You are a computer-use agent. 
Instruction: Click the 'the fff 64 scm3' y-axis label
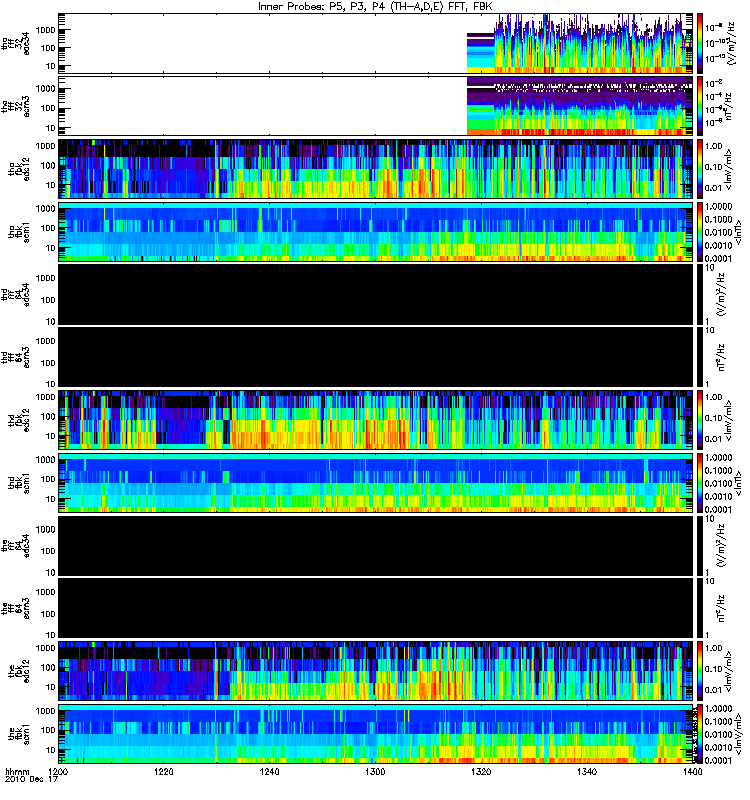point(15,609)
